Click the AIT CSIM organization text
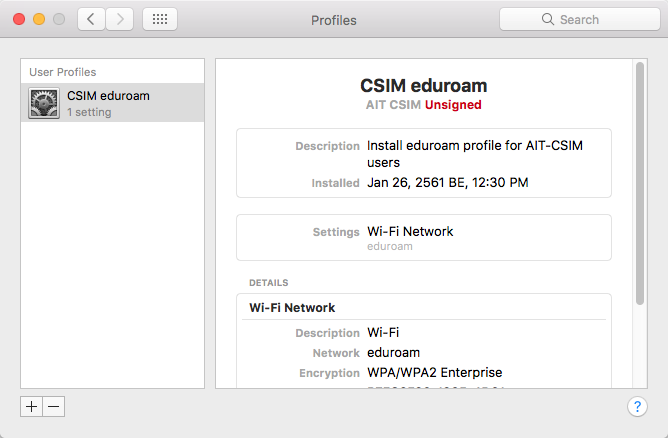668x438 pixels. 393,105
